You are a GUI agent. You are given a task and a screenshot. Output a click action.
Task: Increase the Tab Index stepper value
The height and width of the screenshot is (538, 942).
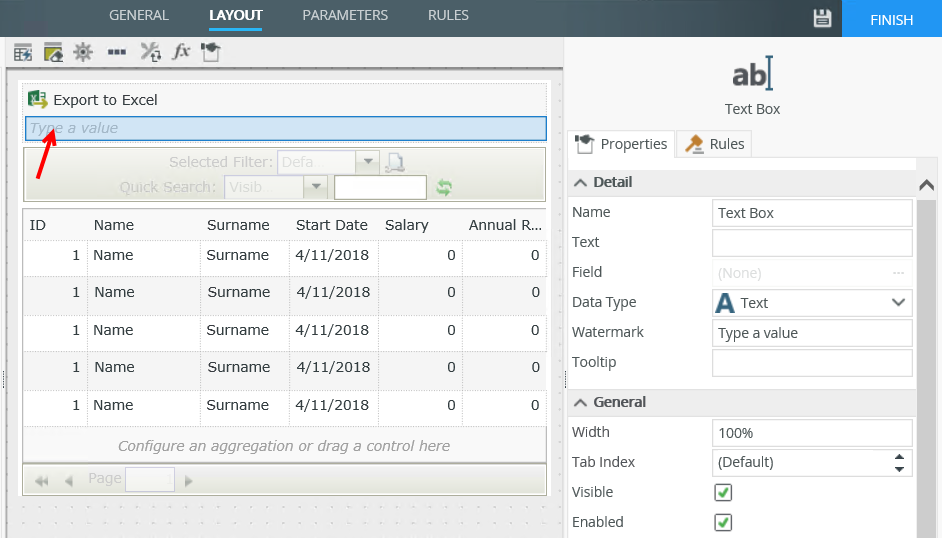point(900,457)
